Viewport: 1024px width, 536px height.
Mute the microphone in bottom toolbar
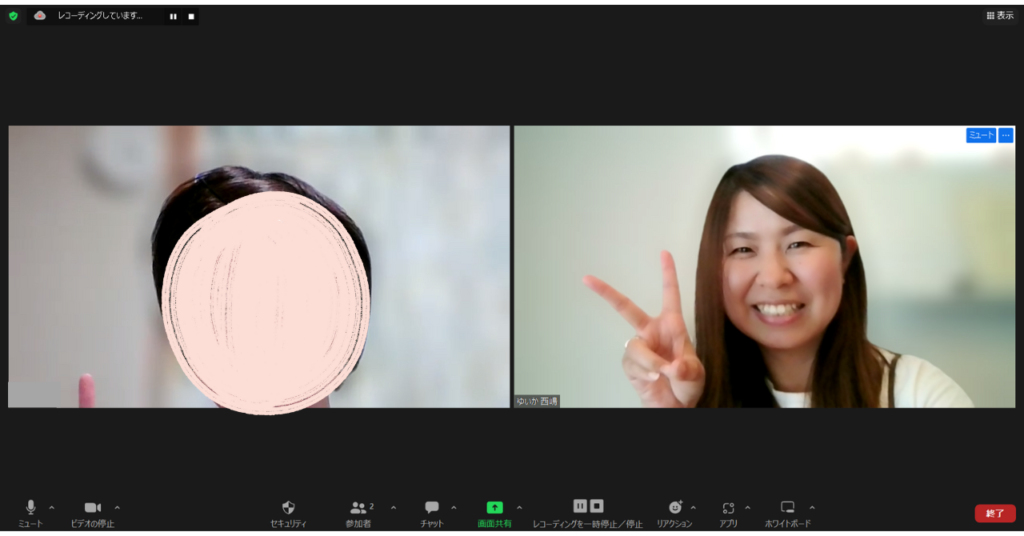tap(30, 508)
